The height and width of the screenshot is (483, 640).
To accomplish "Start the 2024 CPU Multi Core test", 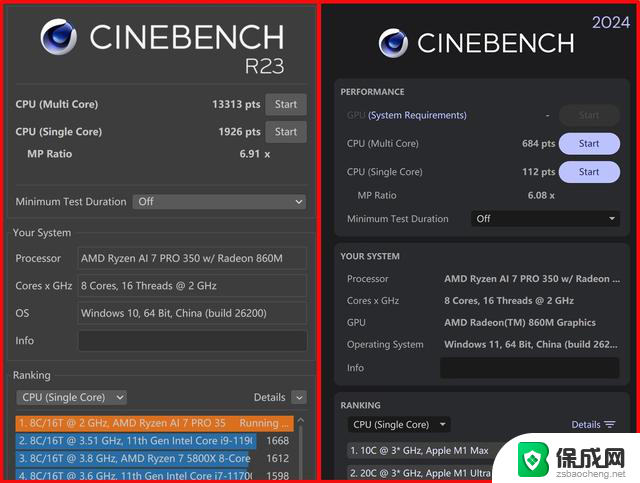I will tap(589, 144).
